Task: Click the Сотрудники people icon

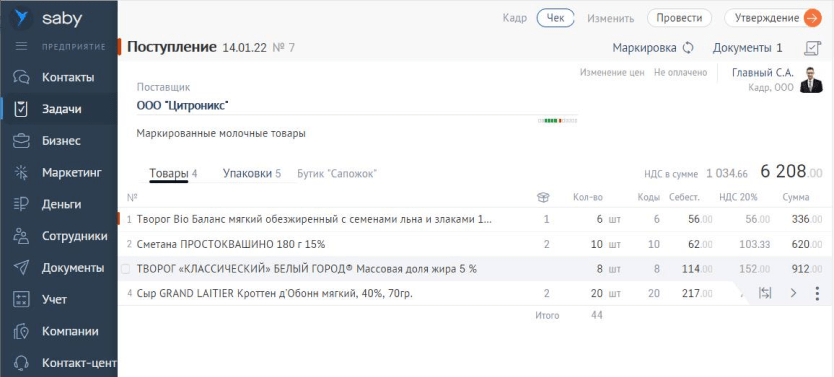Action: (21, 236)
